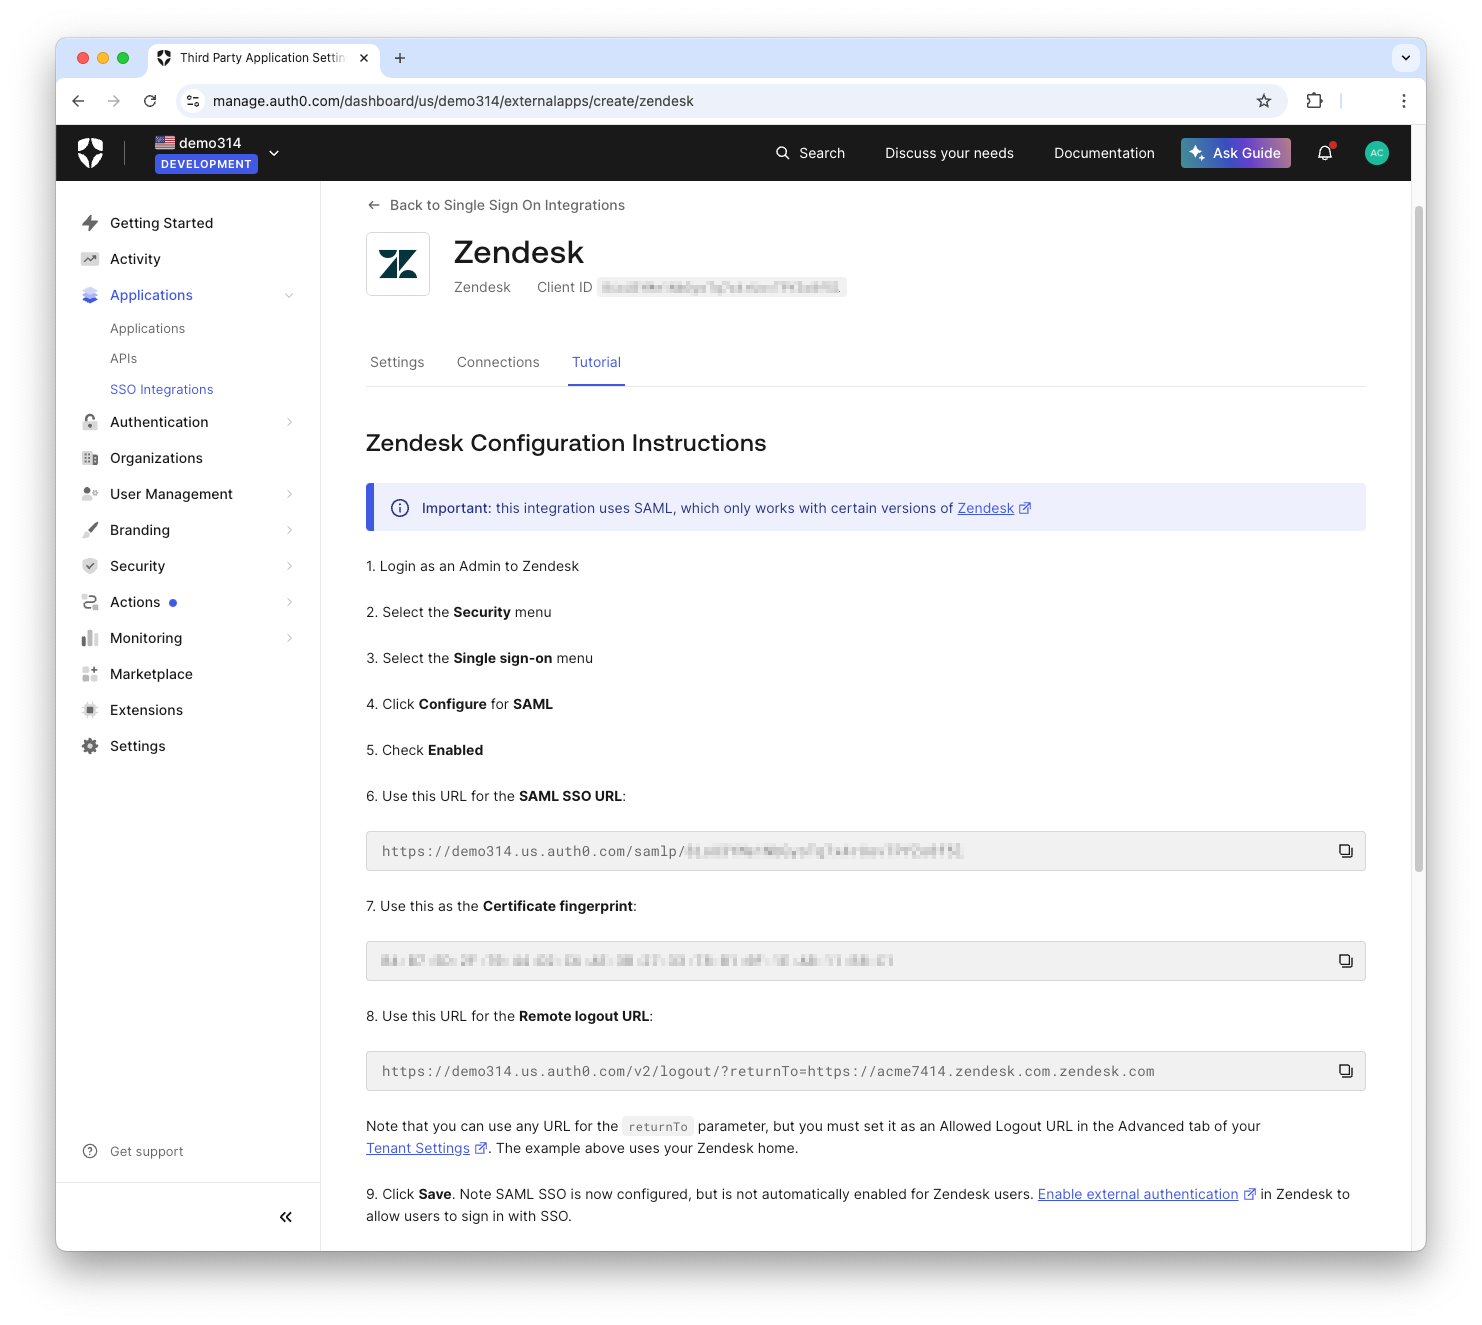Viewport: 1482px width, 1325px height.
Task: Click the Applications layers icon
Action: [x=90, y=295]
